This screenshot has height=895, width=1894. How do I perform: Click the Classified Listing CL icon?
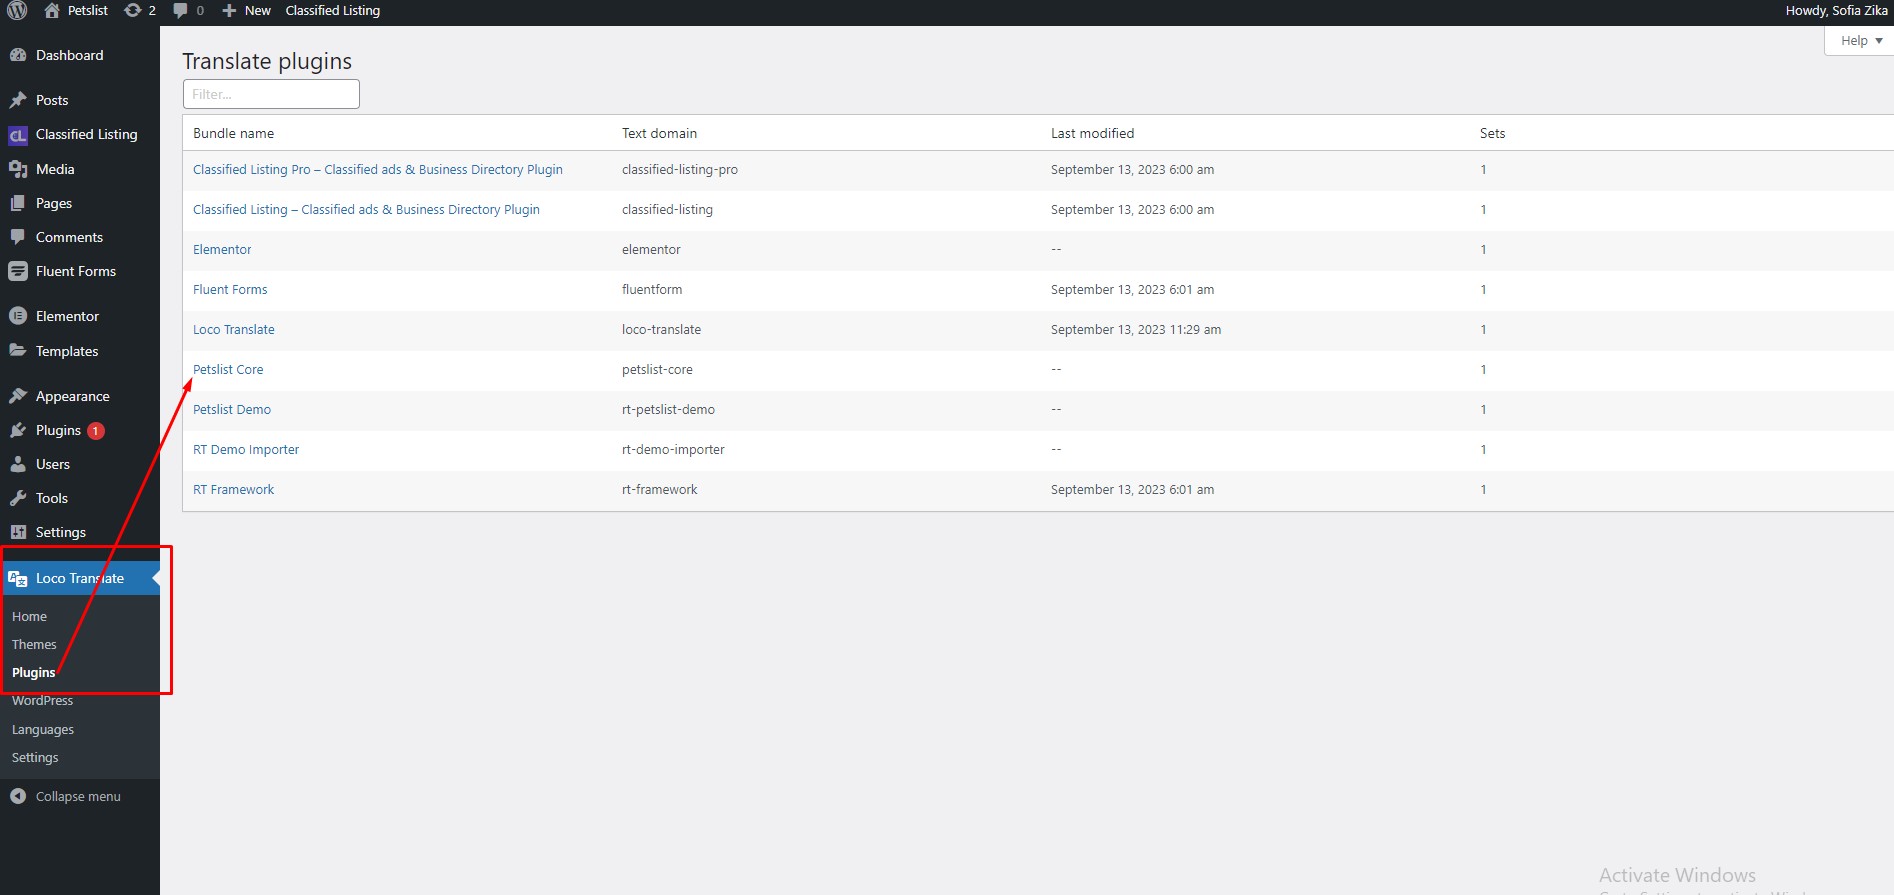pos(18,135)
